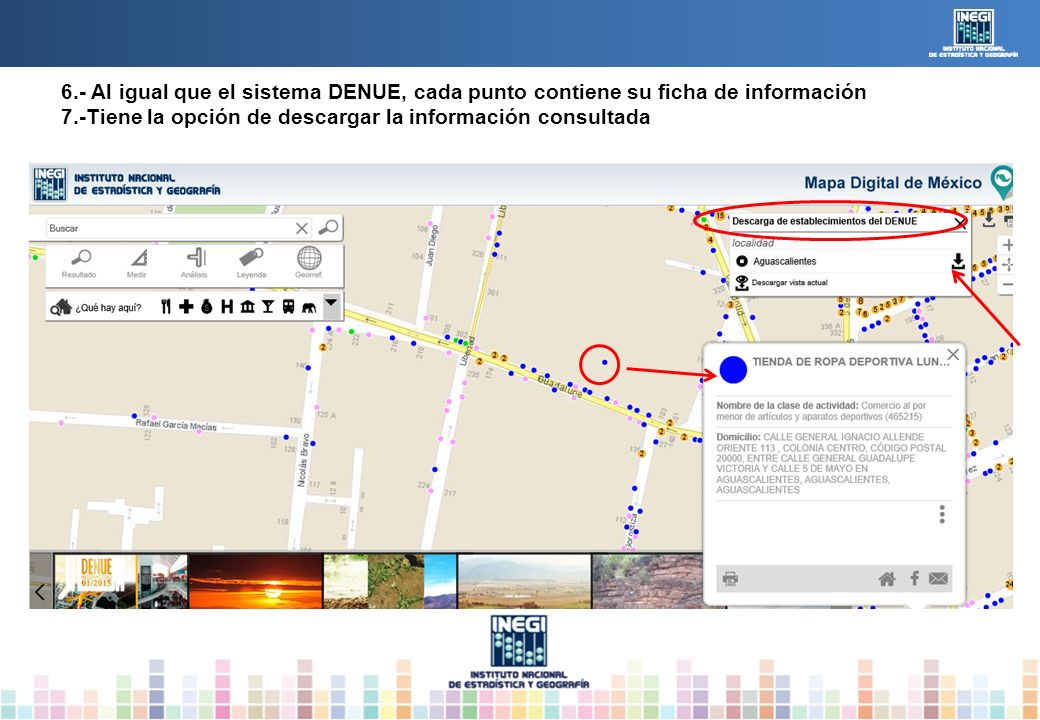Share the establishment on Facebook

[x=915, y=578]
